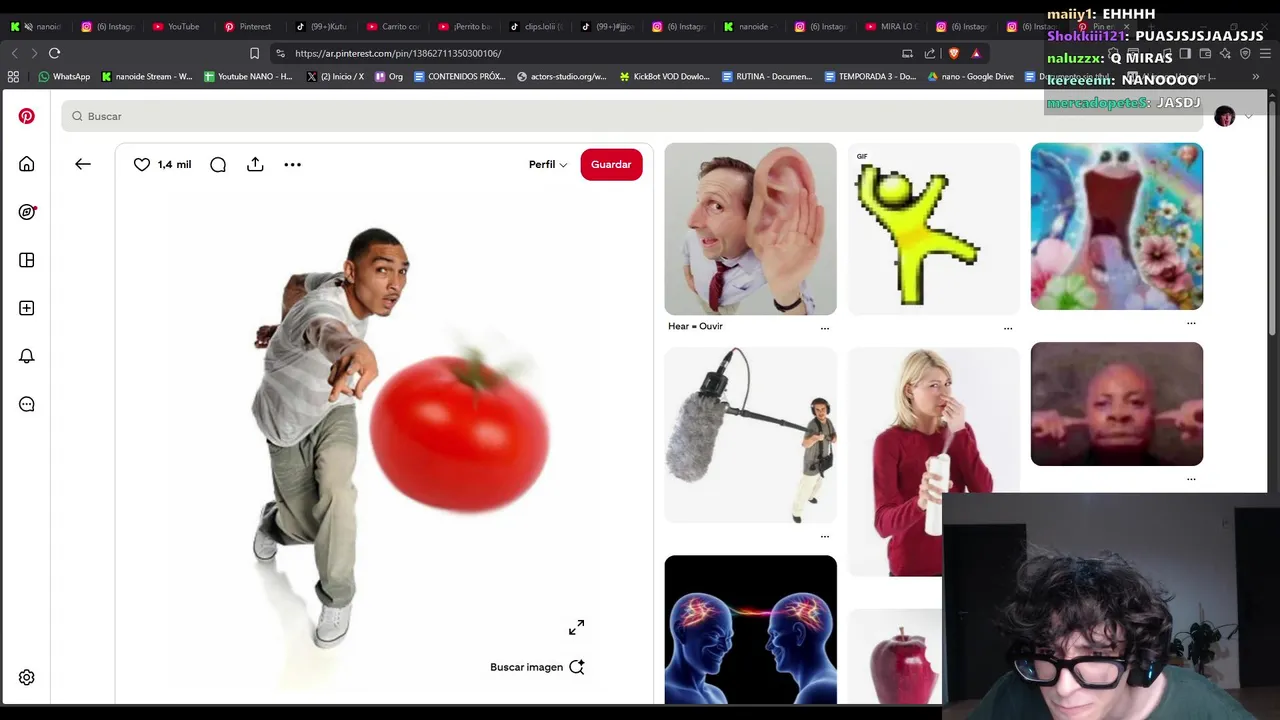The height and width of the screenshot is (720, 1280).
Task: Open the Perfil board dropdown
Action: pos(548,164)
